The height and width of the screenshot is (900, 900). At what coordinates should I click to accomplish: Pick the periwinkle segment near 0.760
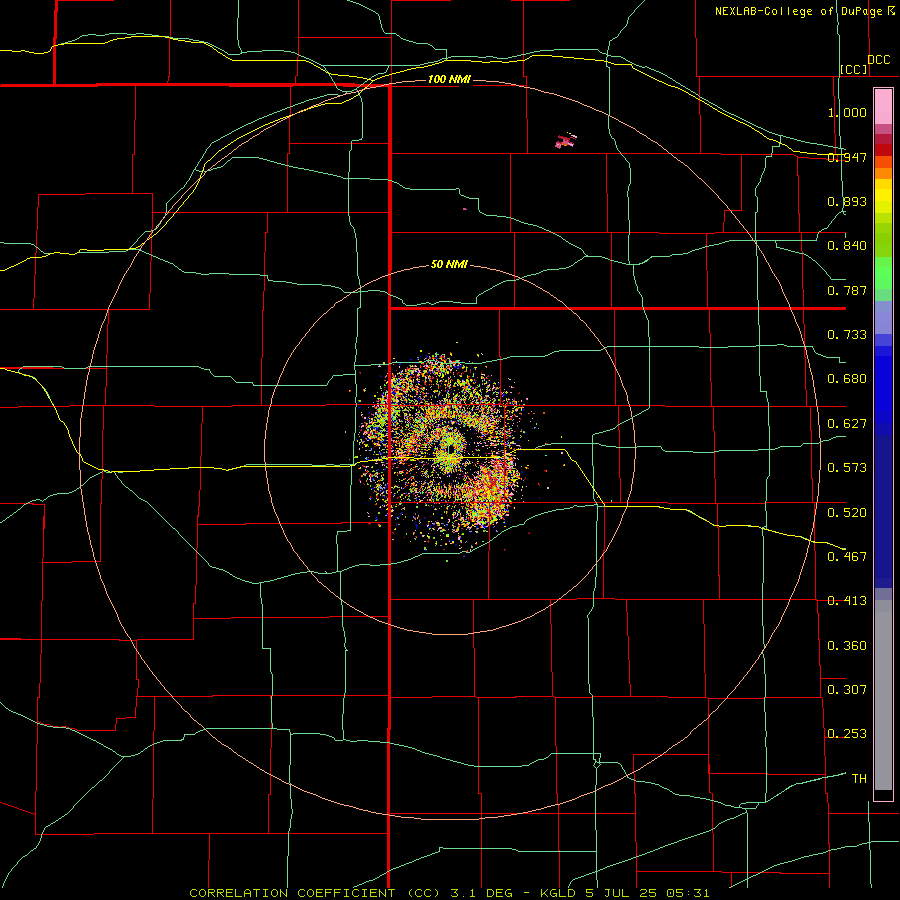click(x=883, y=318)
